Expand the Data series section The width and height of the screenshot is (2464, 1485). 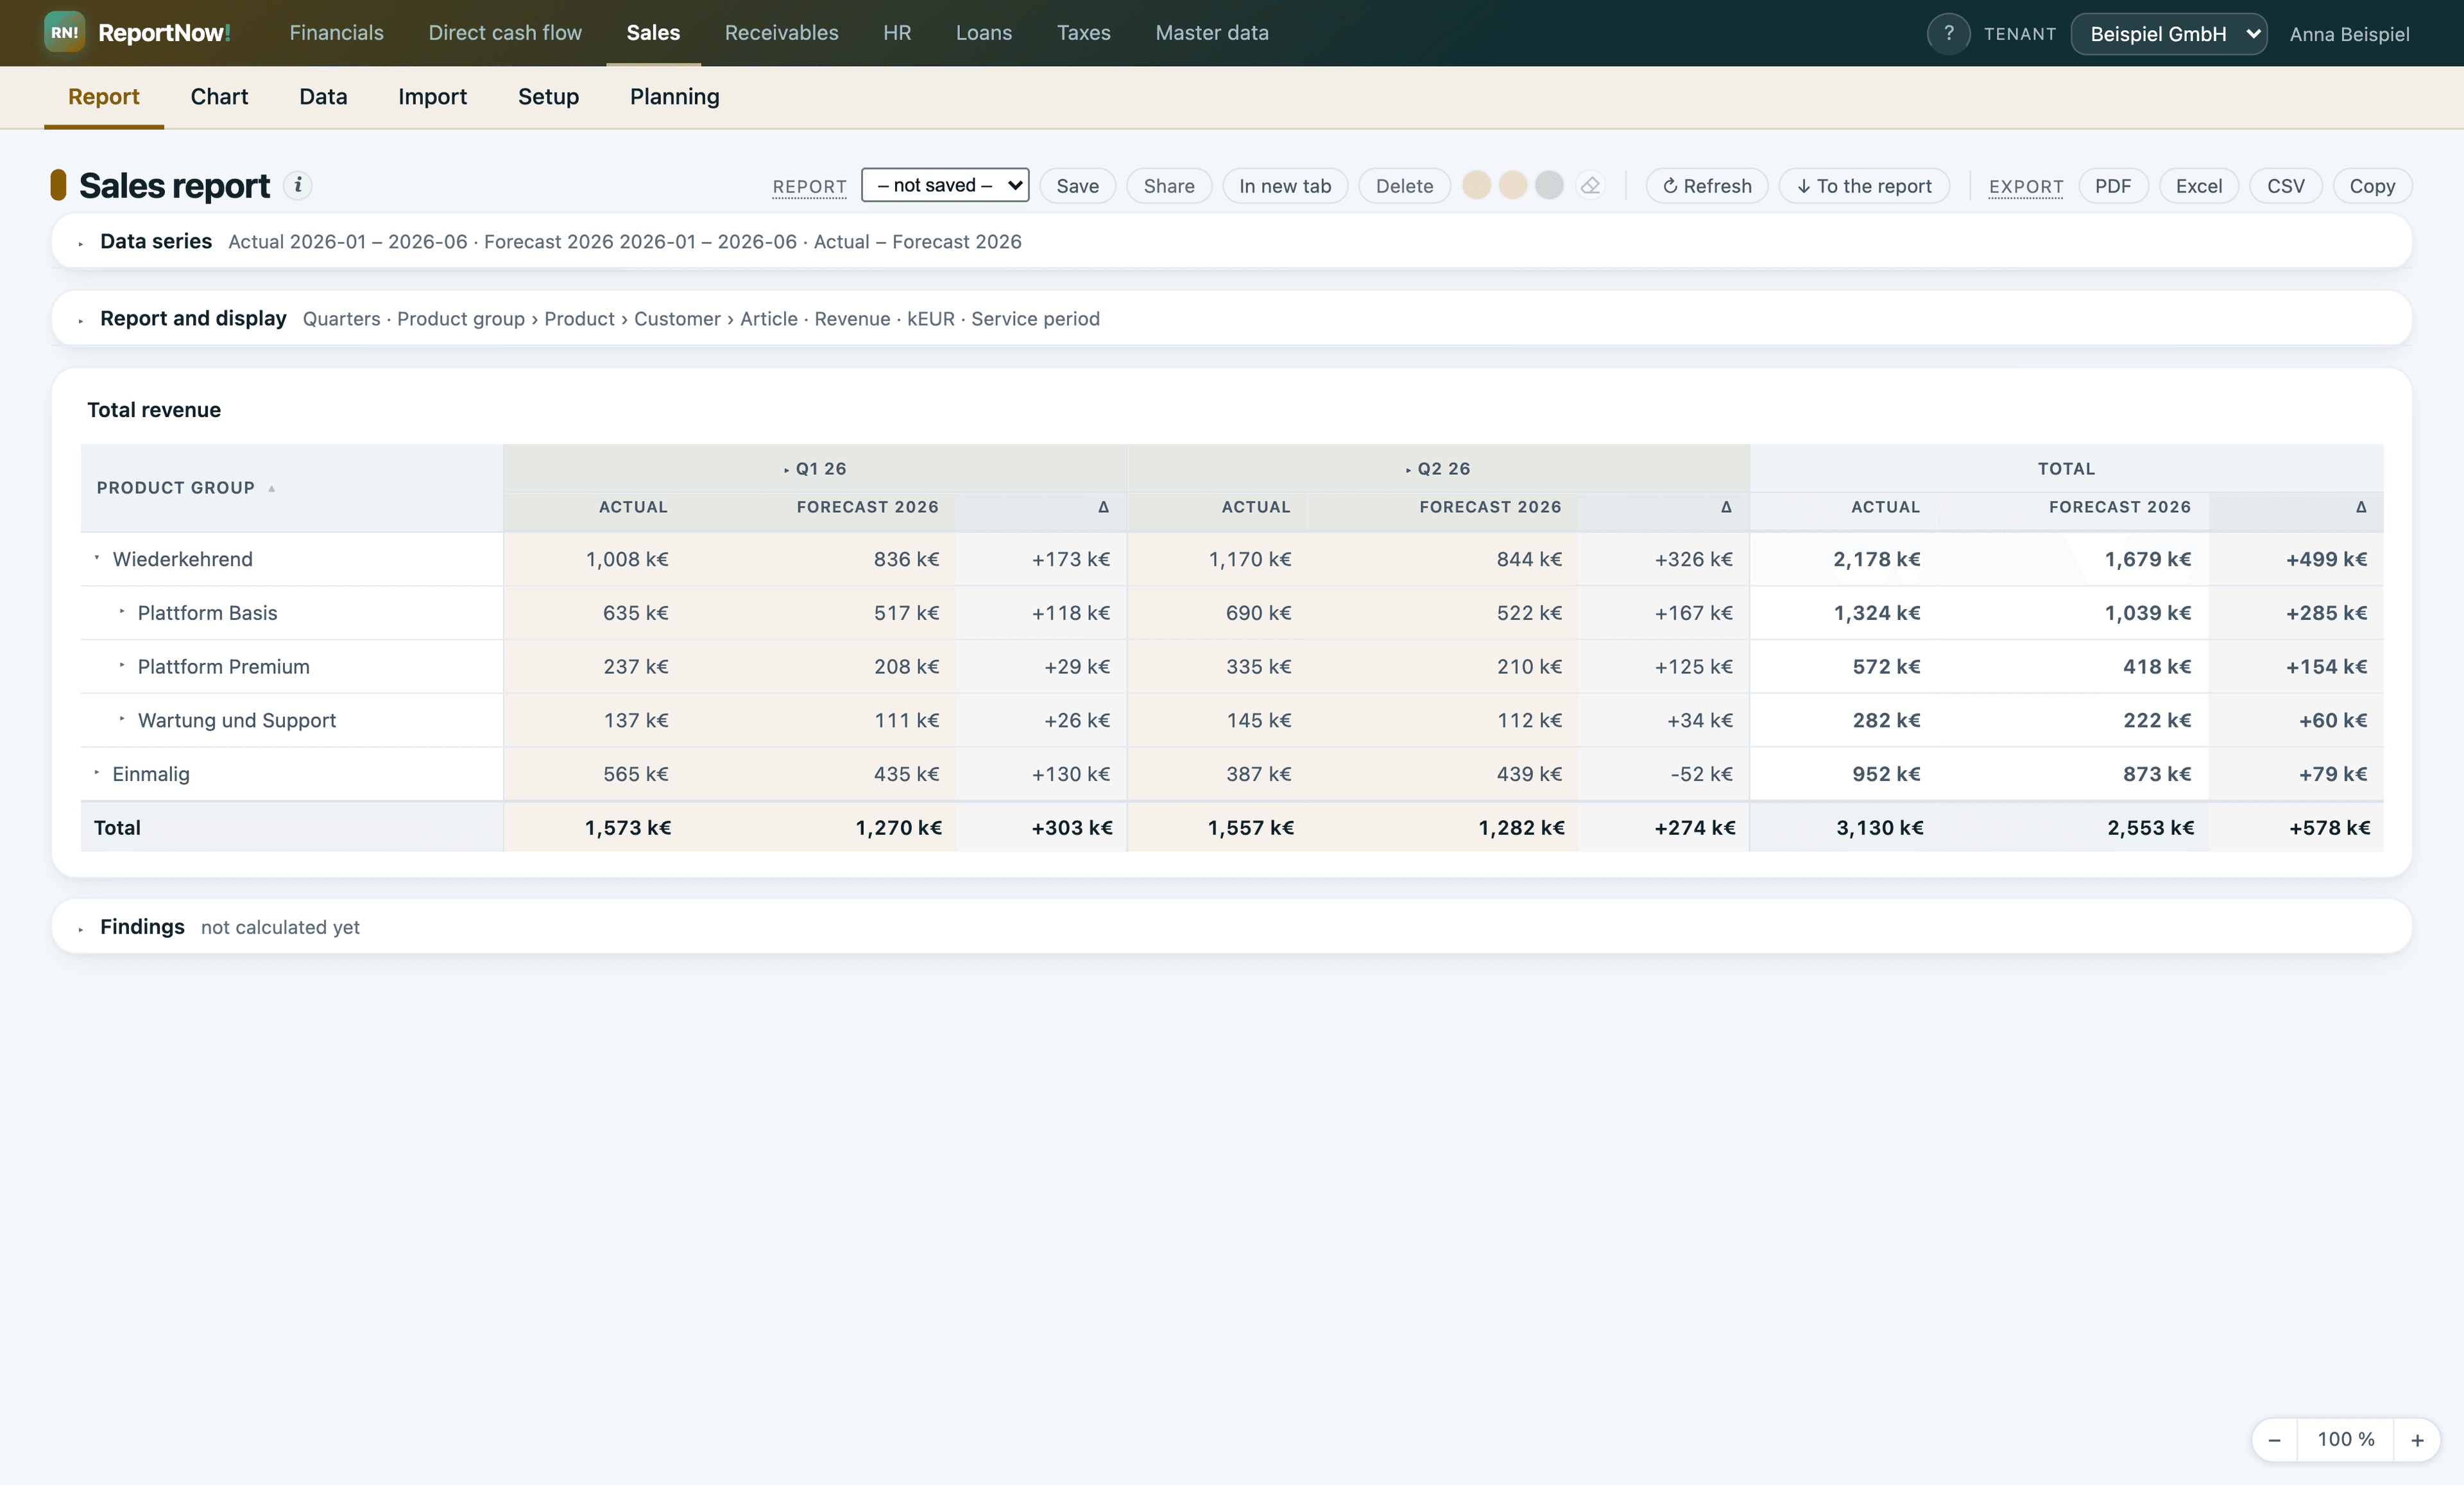tap(81, 243)
